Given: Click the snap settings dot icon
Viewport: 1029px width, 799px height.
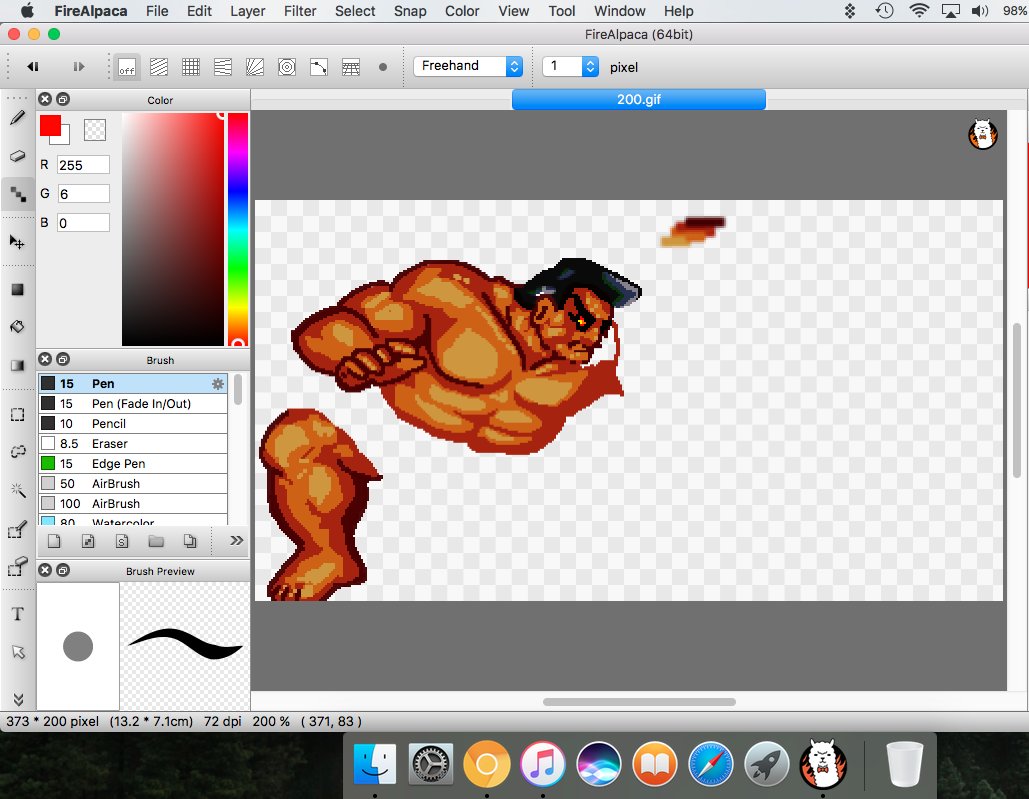Looking at the screenshot, I should 383,67.
